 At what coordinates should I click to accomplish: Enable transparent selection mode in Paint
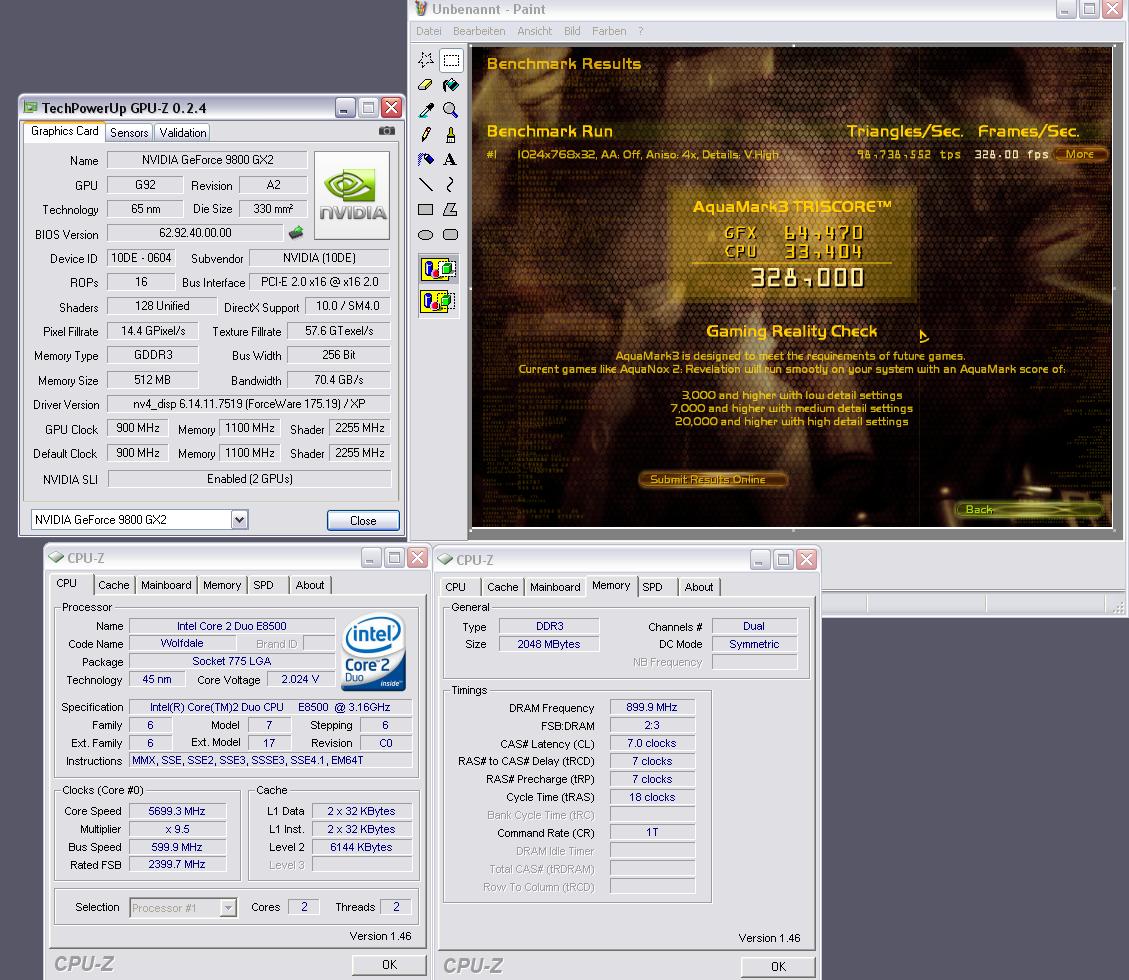coord(438,300)
